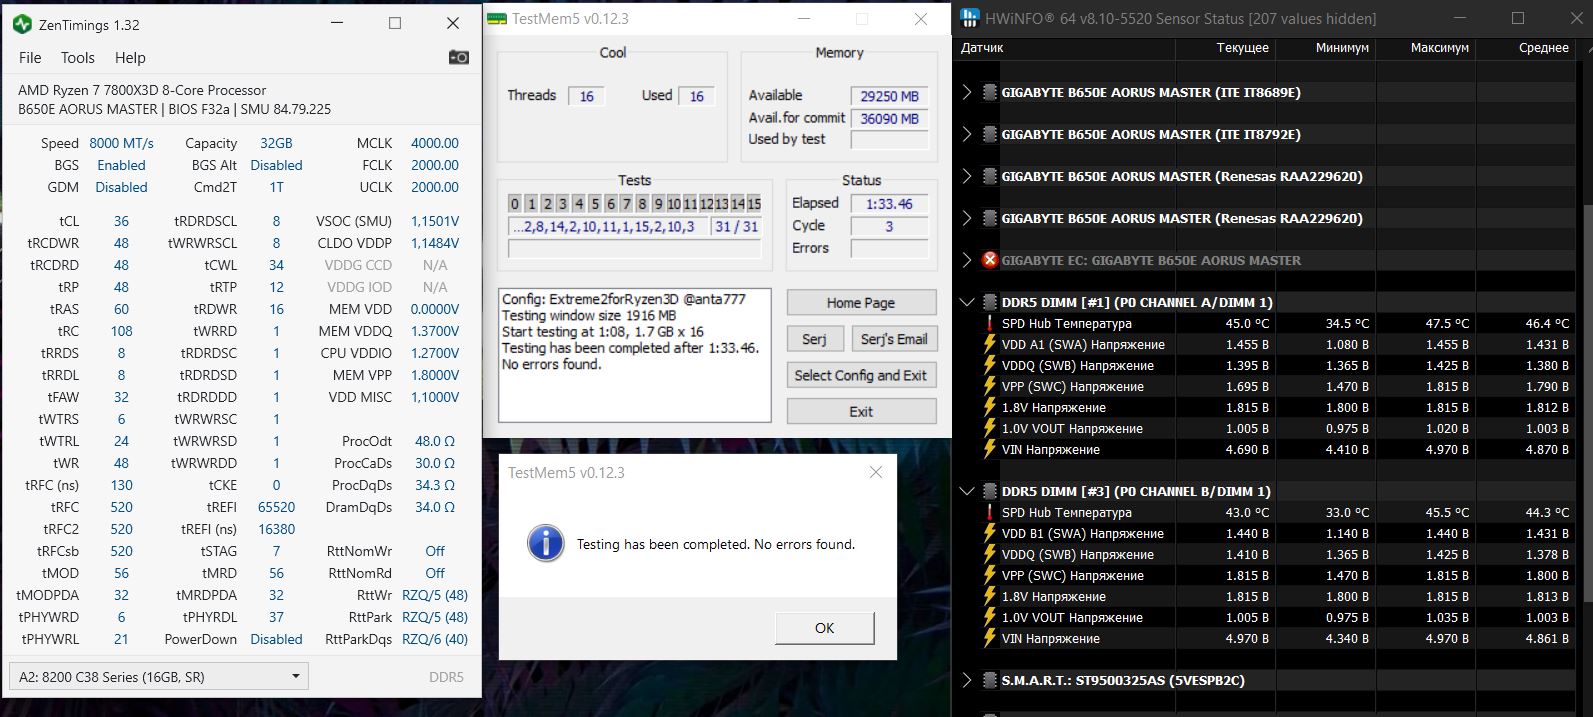Expand the second Renesas RAA229620 group

(x=967, y=218)
